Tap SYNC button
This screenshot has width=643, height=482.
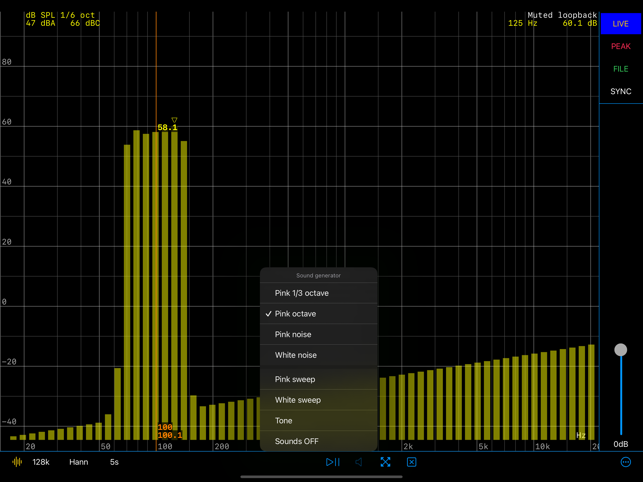click(620, 91)
